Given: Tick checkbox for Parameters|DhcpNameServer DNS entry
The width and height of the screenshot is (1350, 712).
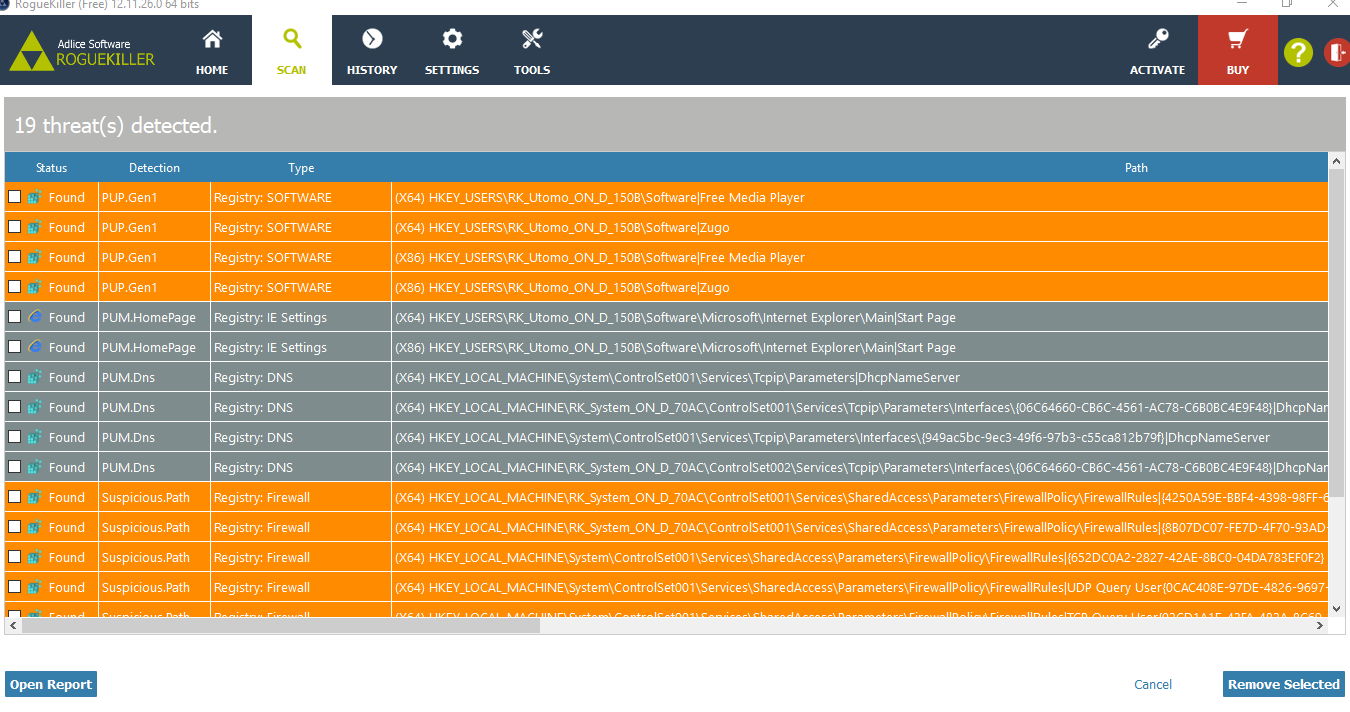Looking at the screenshot, I should point(14,377).
